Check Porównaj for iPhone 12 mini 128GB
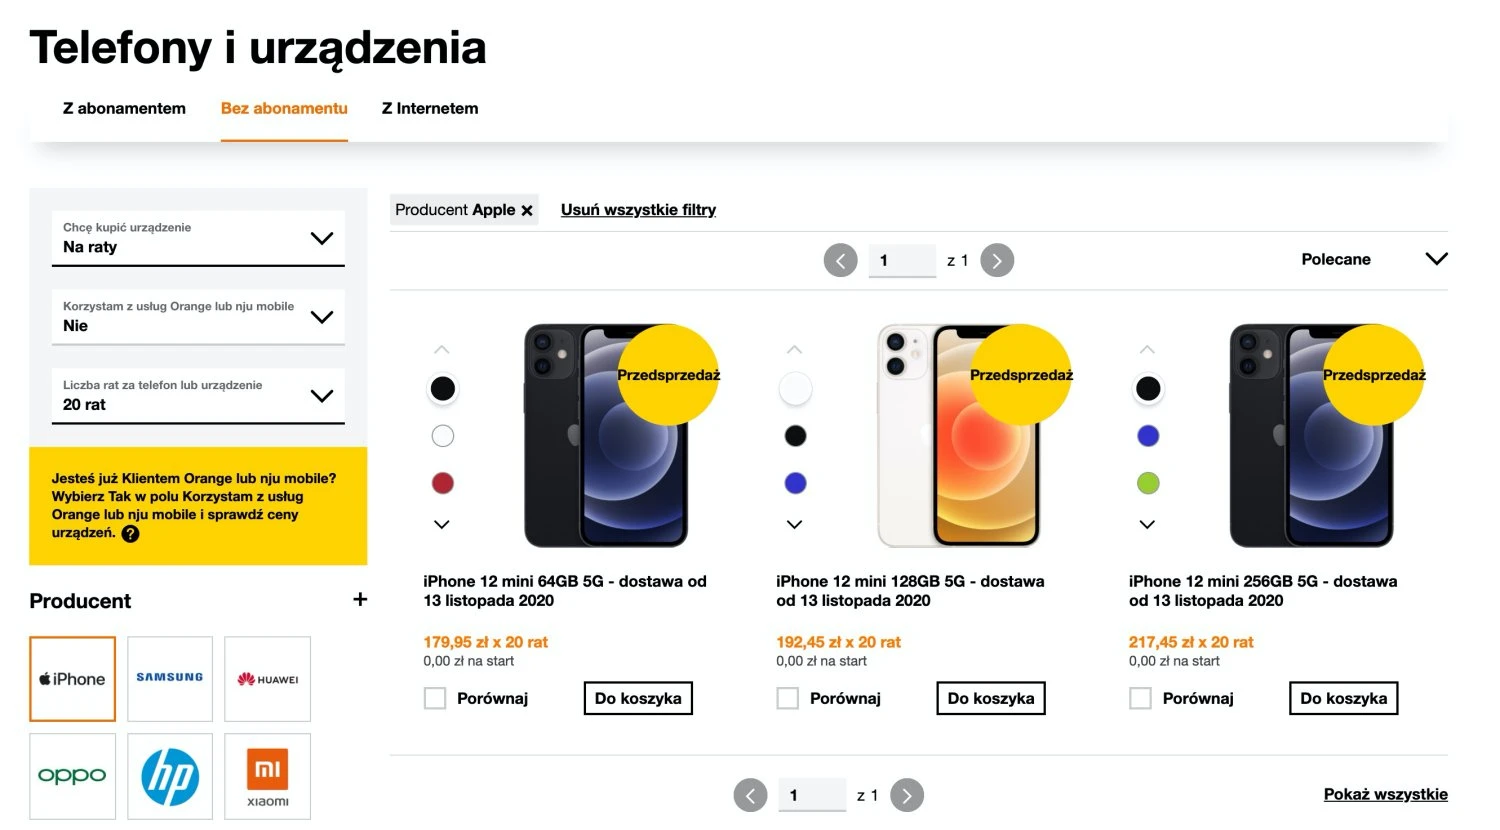Screen dimensions: 1500x830 pyautogui.click(x=788, y=698)
